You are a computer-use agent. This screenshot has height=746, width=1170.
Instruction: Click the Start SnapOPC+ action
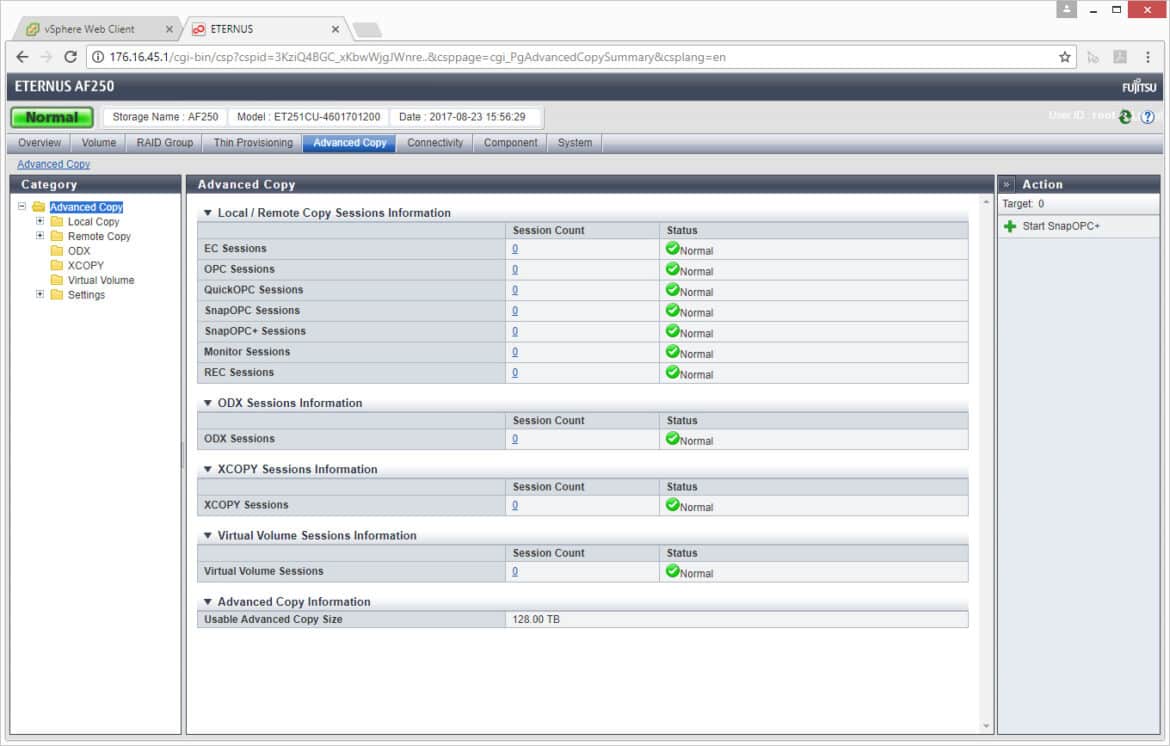(1060, 226)
